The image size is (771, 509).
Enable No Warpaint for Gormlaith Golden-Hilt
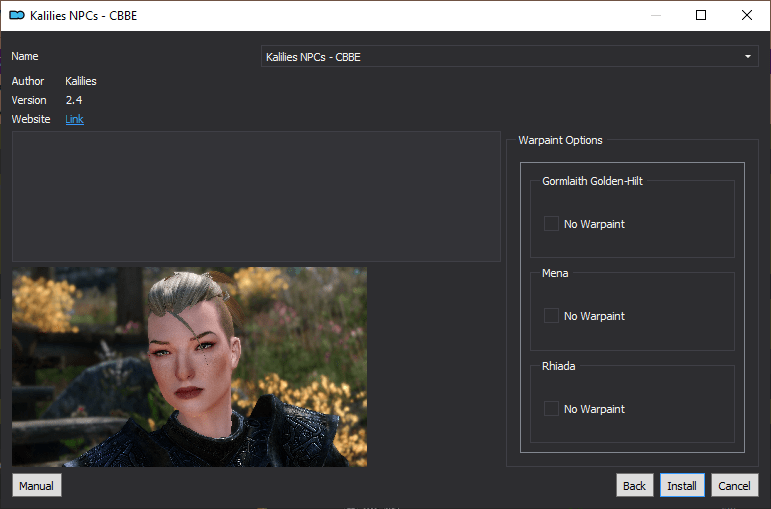coord(551,224)
